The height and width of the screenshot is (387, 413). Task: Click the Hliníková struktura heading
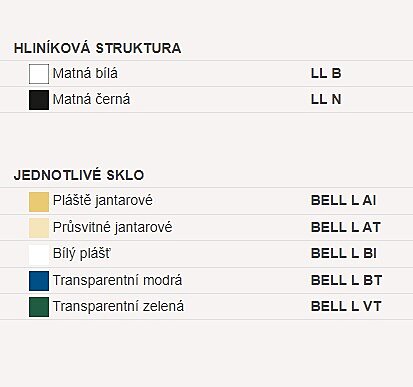(x=98, y=48)
